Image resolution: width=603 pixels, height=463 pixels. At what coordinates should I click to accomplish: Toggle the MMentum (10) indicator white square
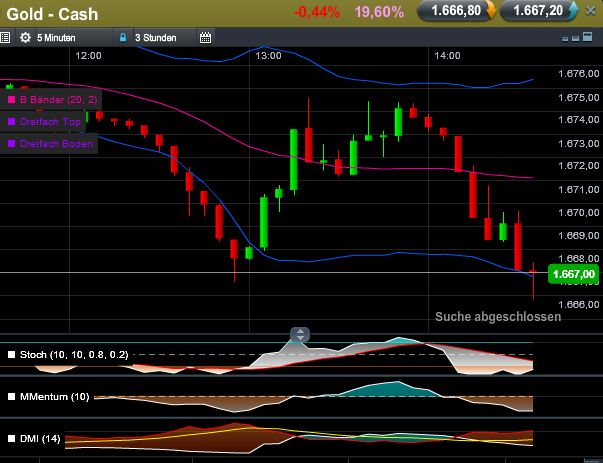12,396
